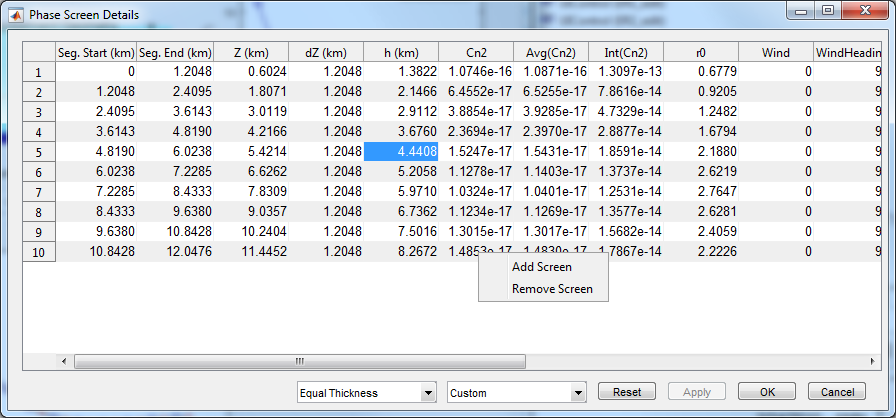This screenshot has width=896, height=418.
Task: Select row header 4
Action: [x=39, y=132]
